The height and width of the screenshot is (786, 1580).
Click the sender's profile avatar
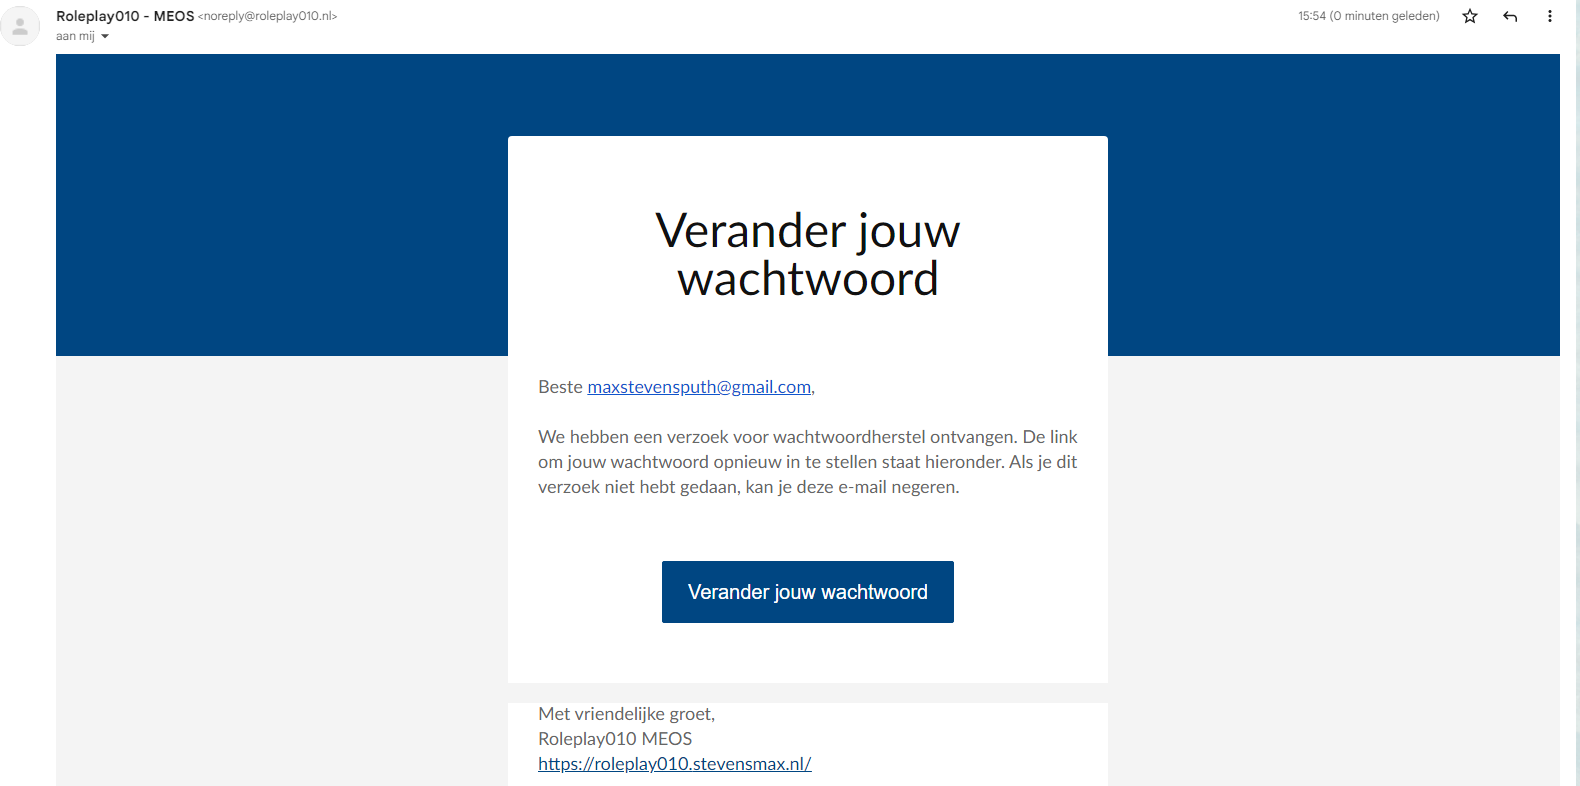pos(20,26)
